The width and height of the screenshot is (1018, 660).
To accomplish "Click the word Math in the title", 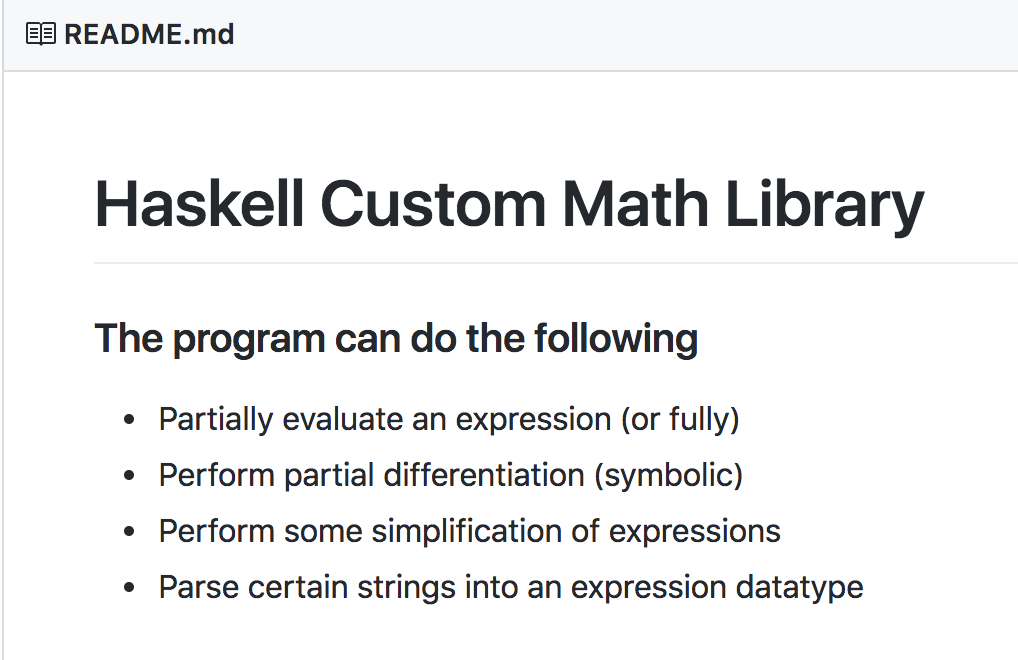I will 635,204.
